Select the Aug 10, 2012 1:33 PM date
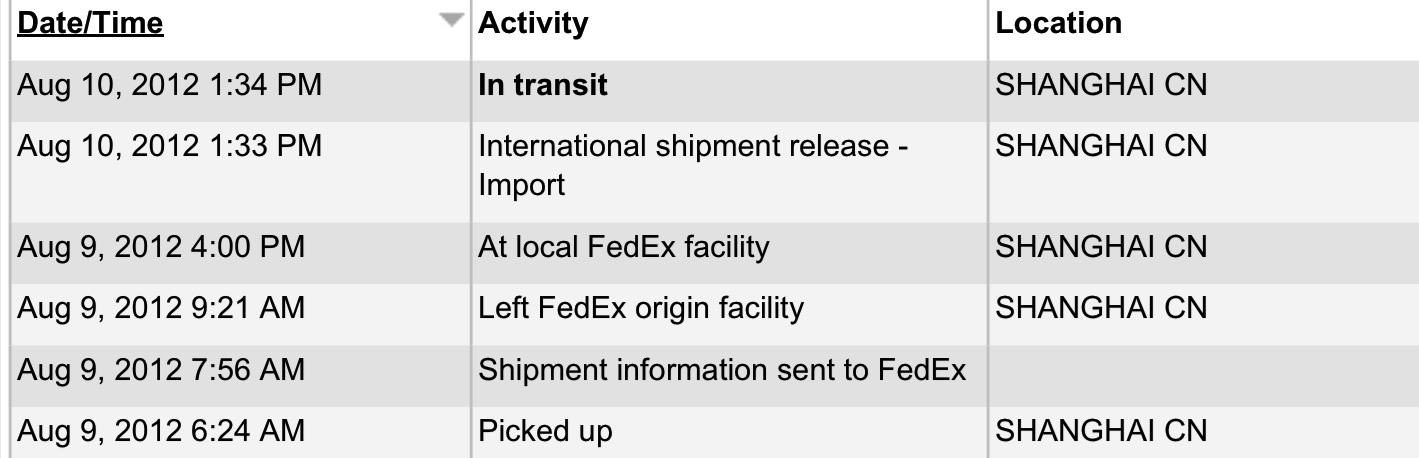 (170, 146)
